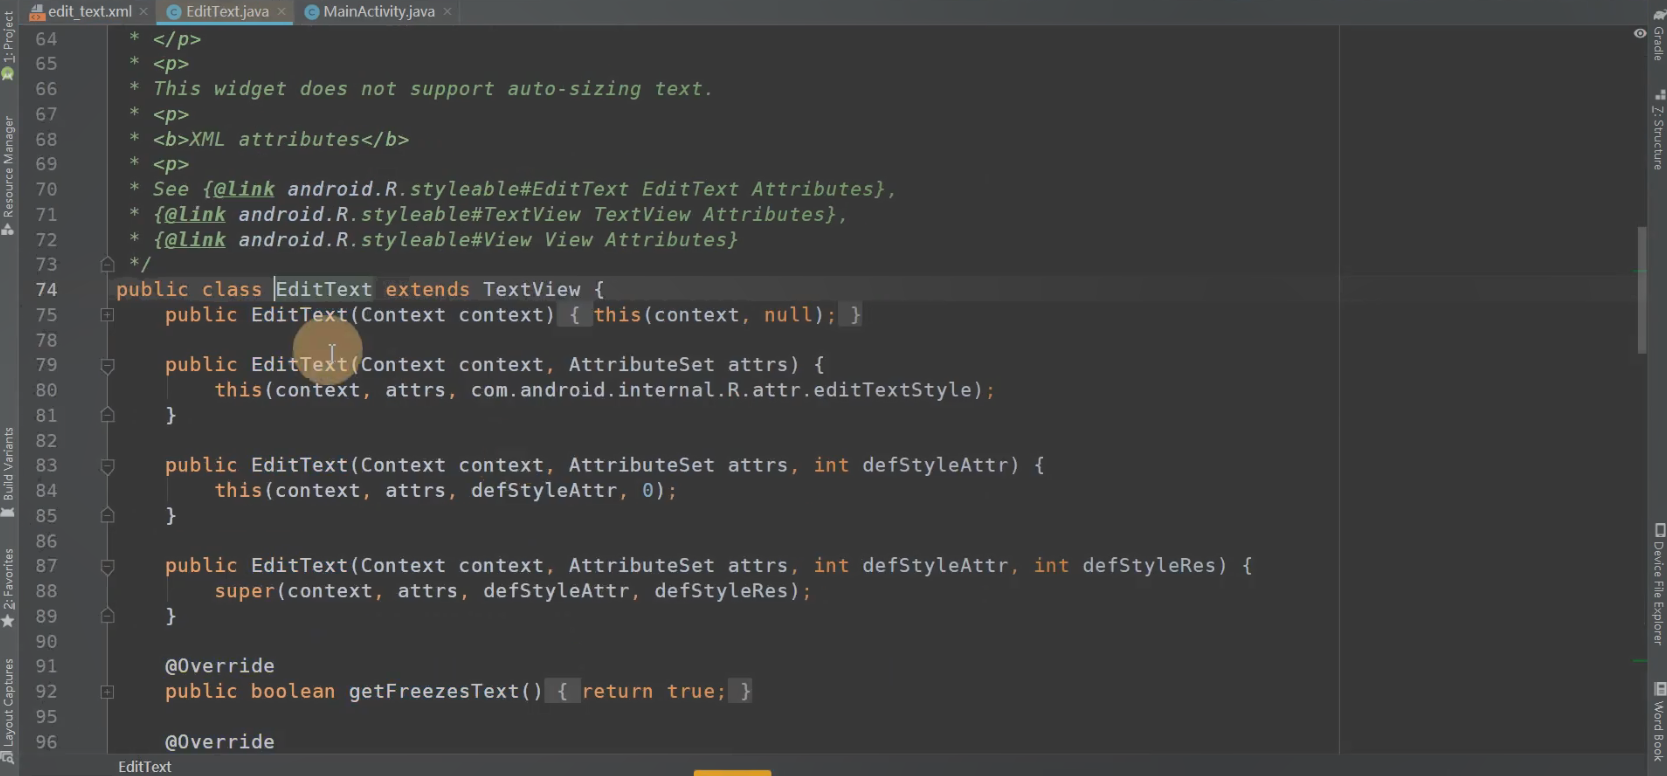
Task: Click the defStyleAttr parameter on line 83
Action: 935,465
